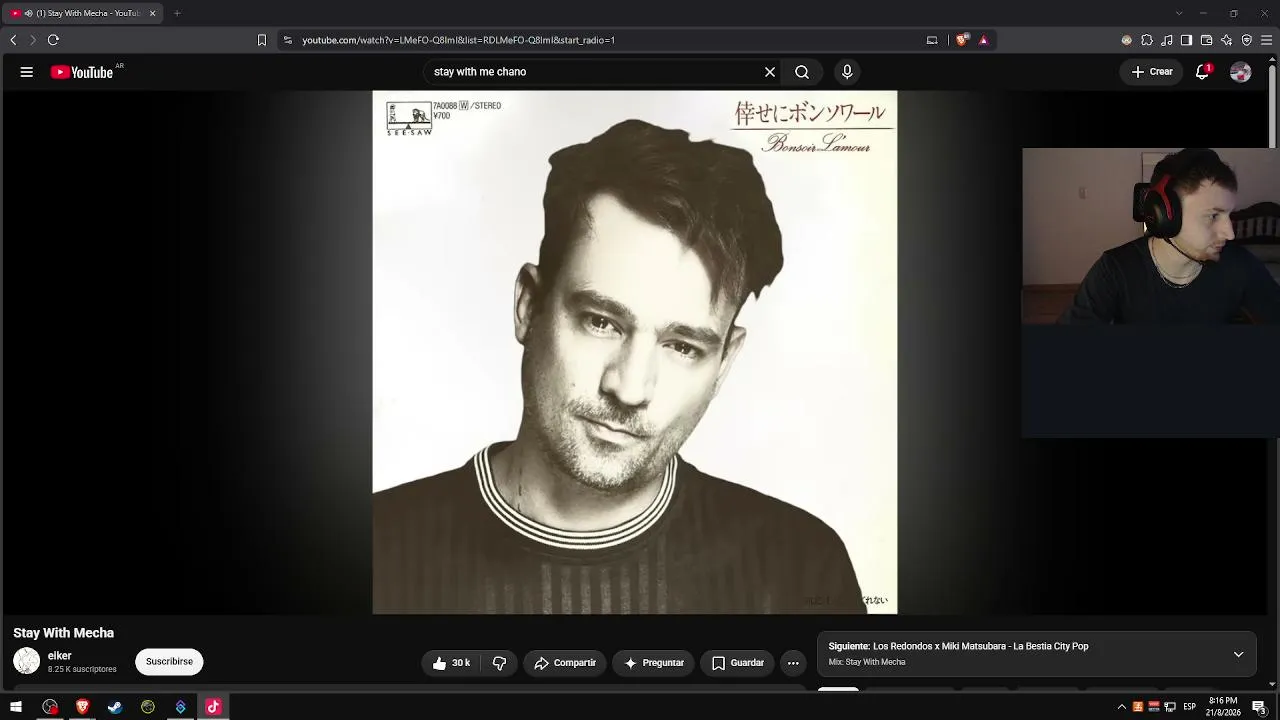Open the clock showing 8:16 PM
The height and width of the screenshot is (720, 1280).
1223,707
